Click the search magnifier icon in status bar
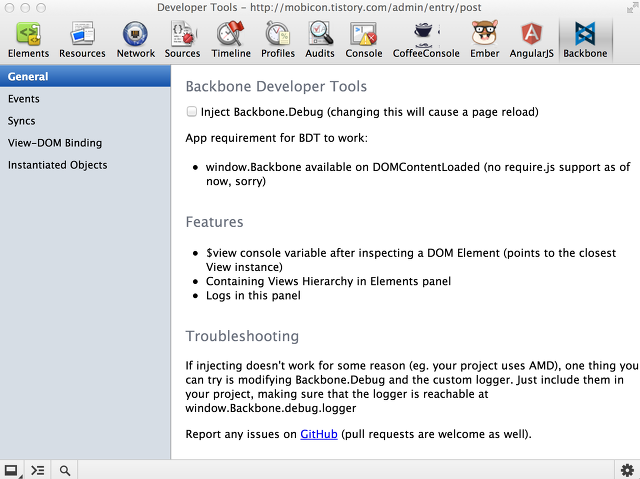The height and width of the screenshot is (479, 640). pos(64,470)
